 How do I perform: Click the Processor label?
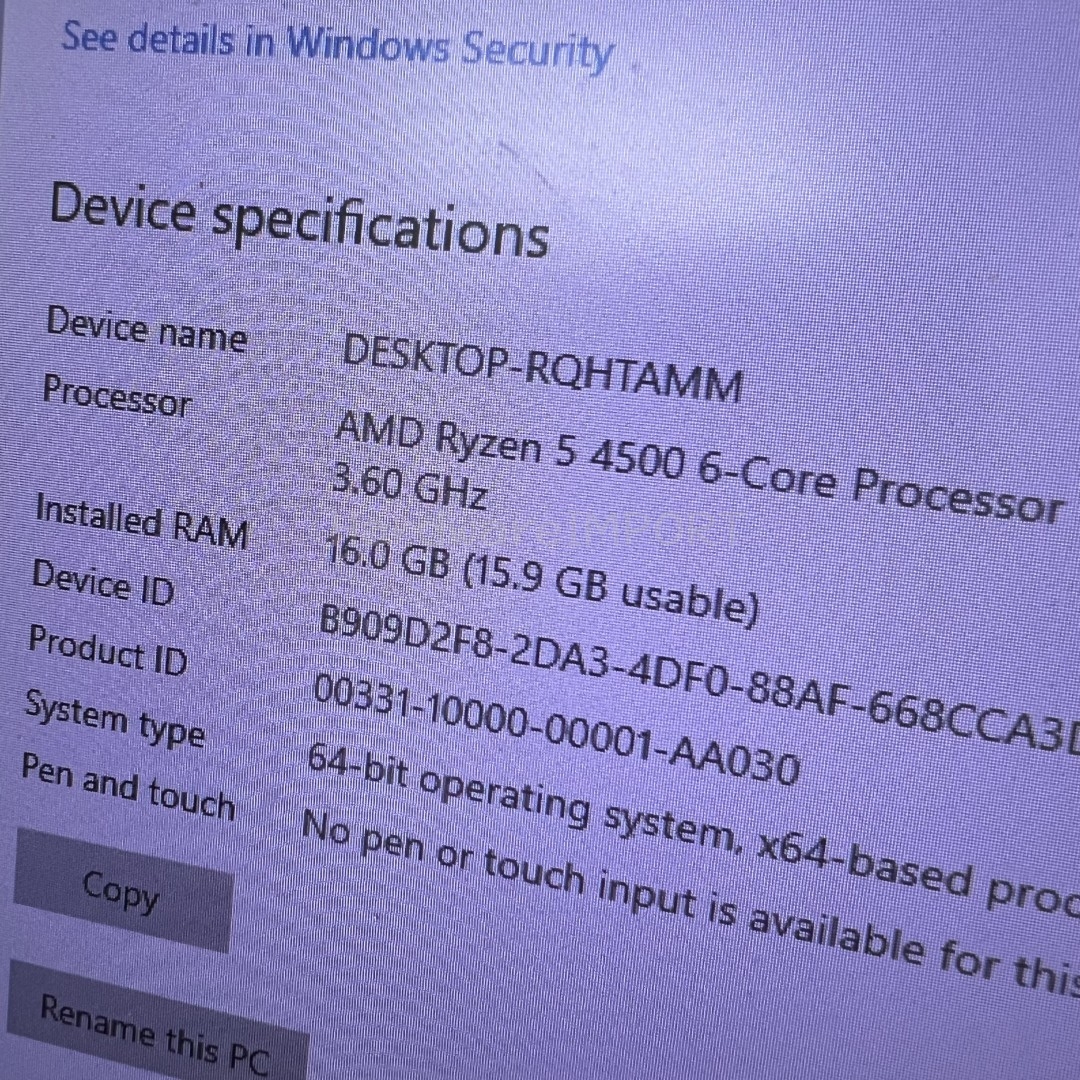click(x=116, y=397)
